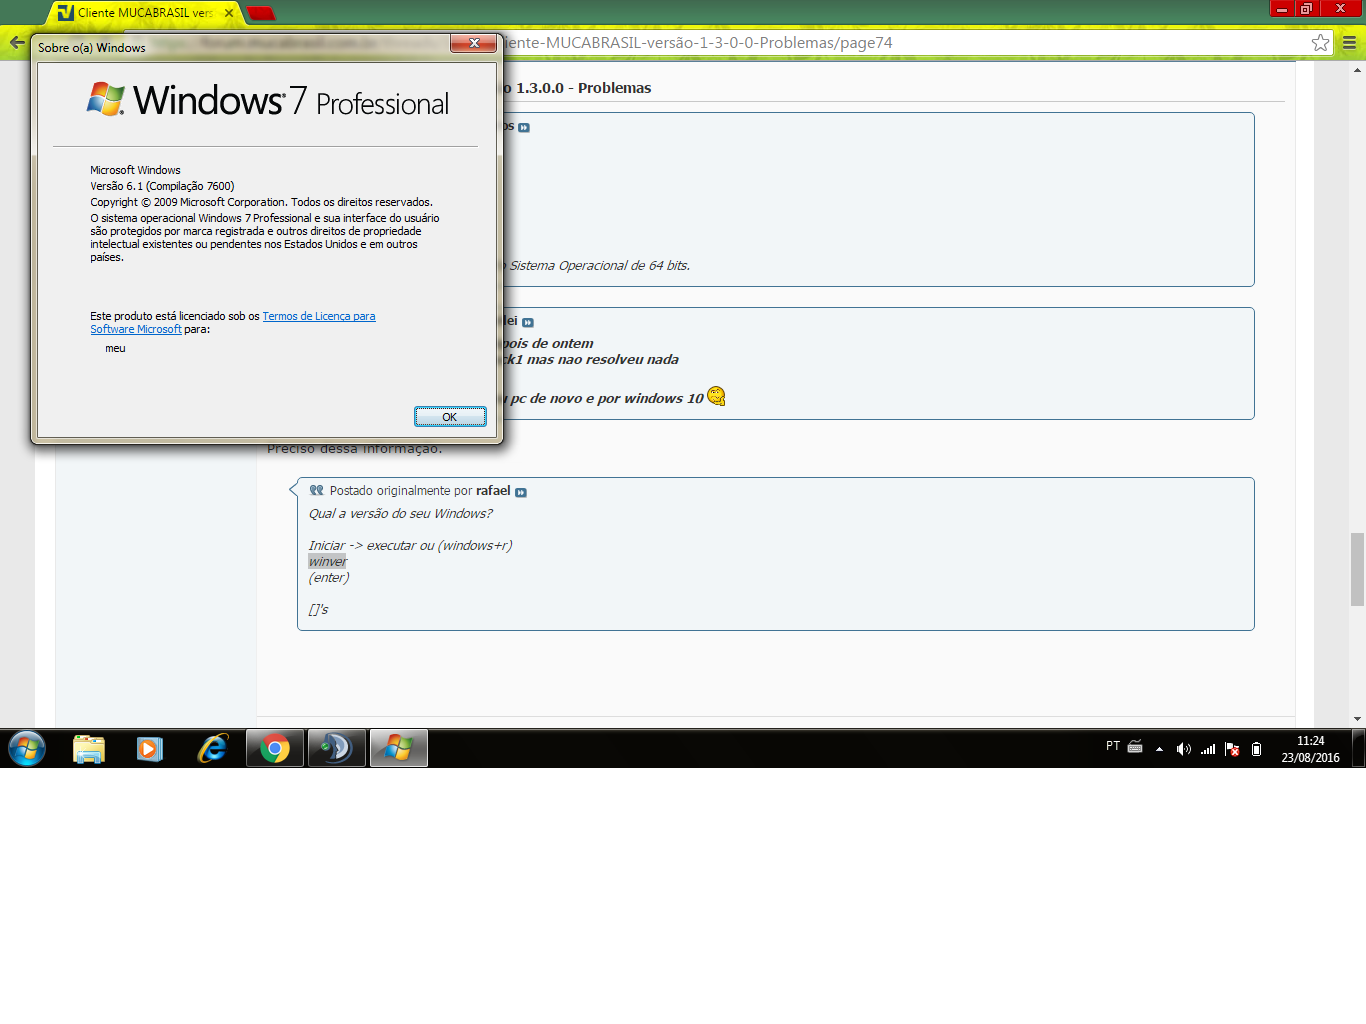Open the Chrome menu (three lines icon)

click(1349, 43)
